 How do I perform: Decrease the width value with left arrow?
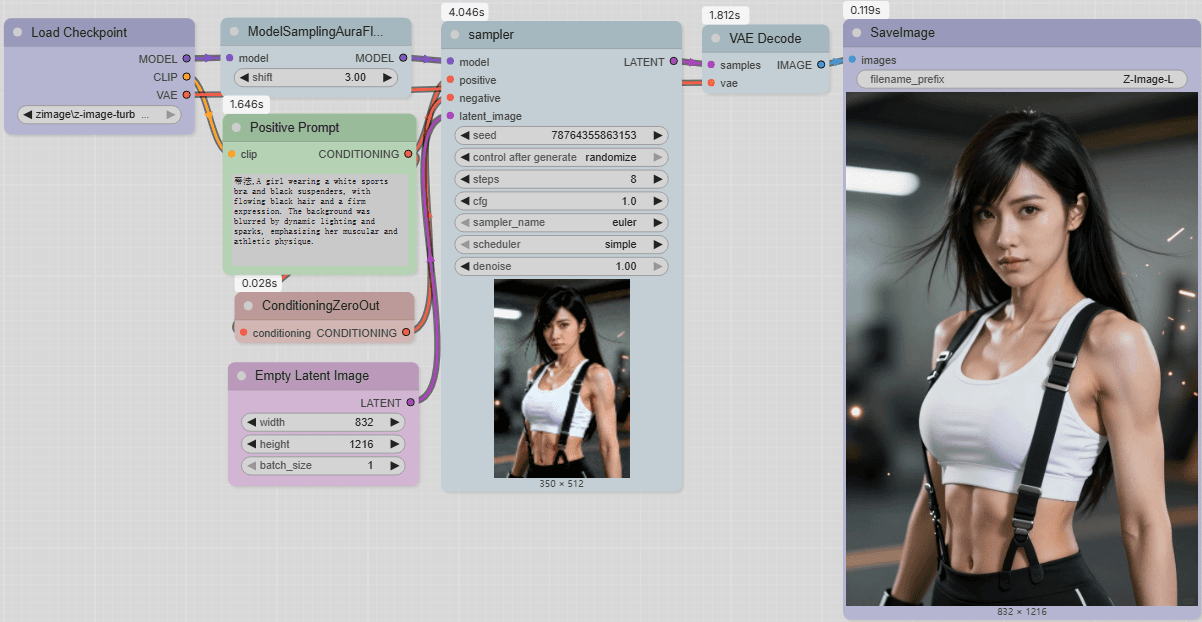tap(250, 423)
